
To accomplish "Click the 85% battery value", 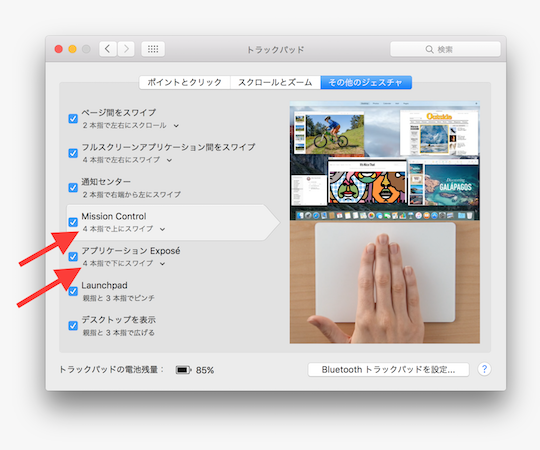I will [205, 370].
